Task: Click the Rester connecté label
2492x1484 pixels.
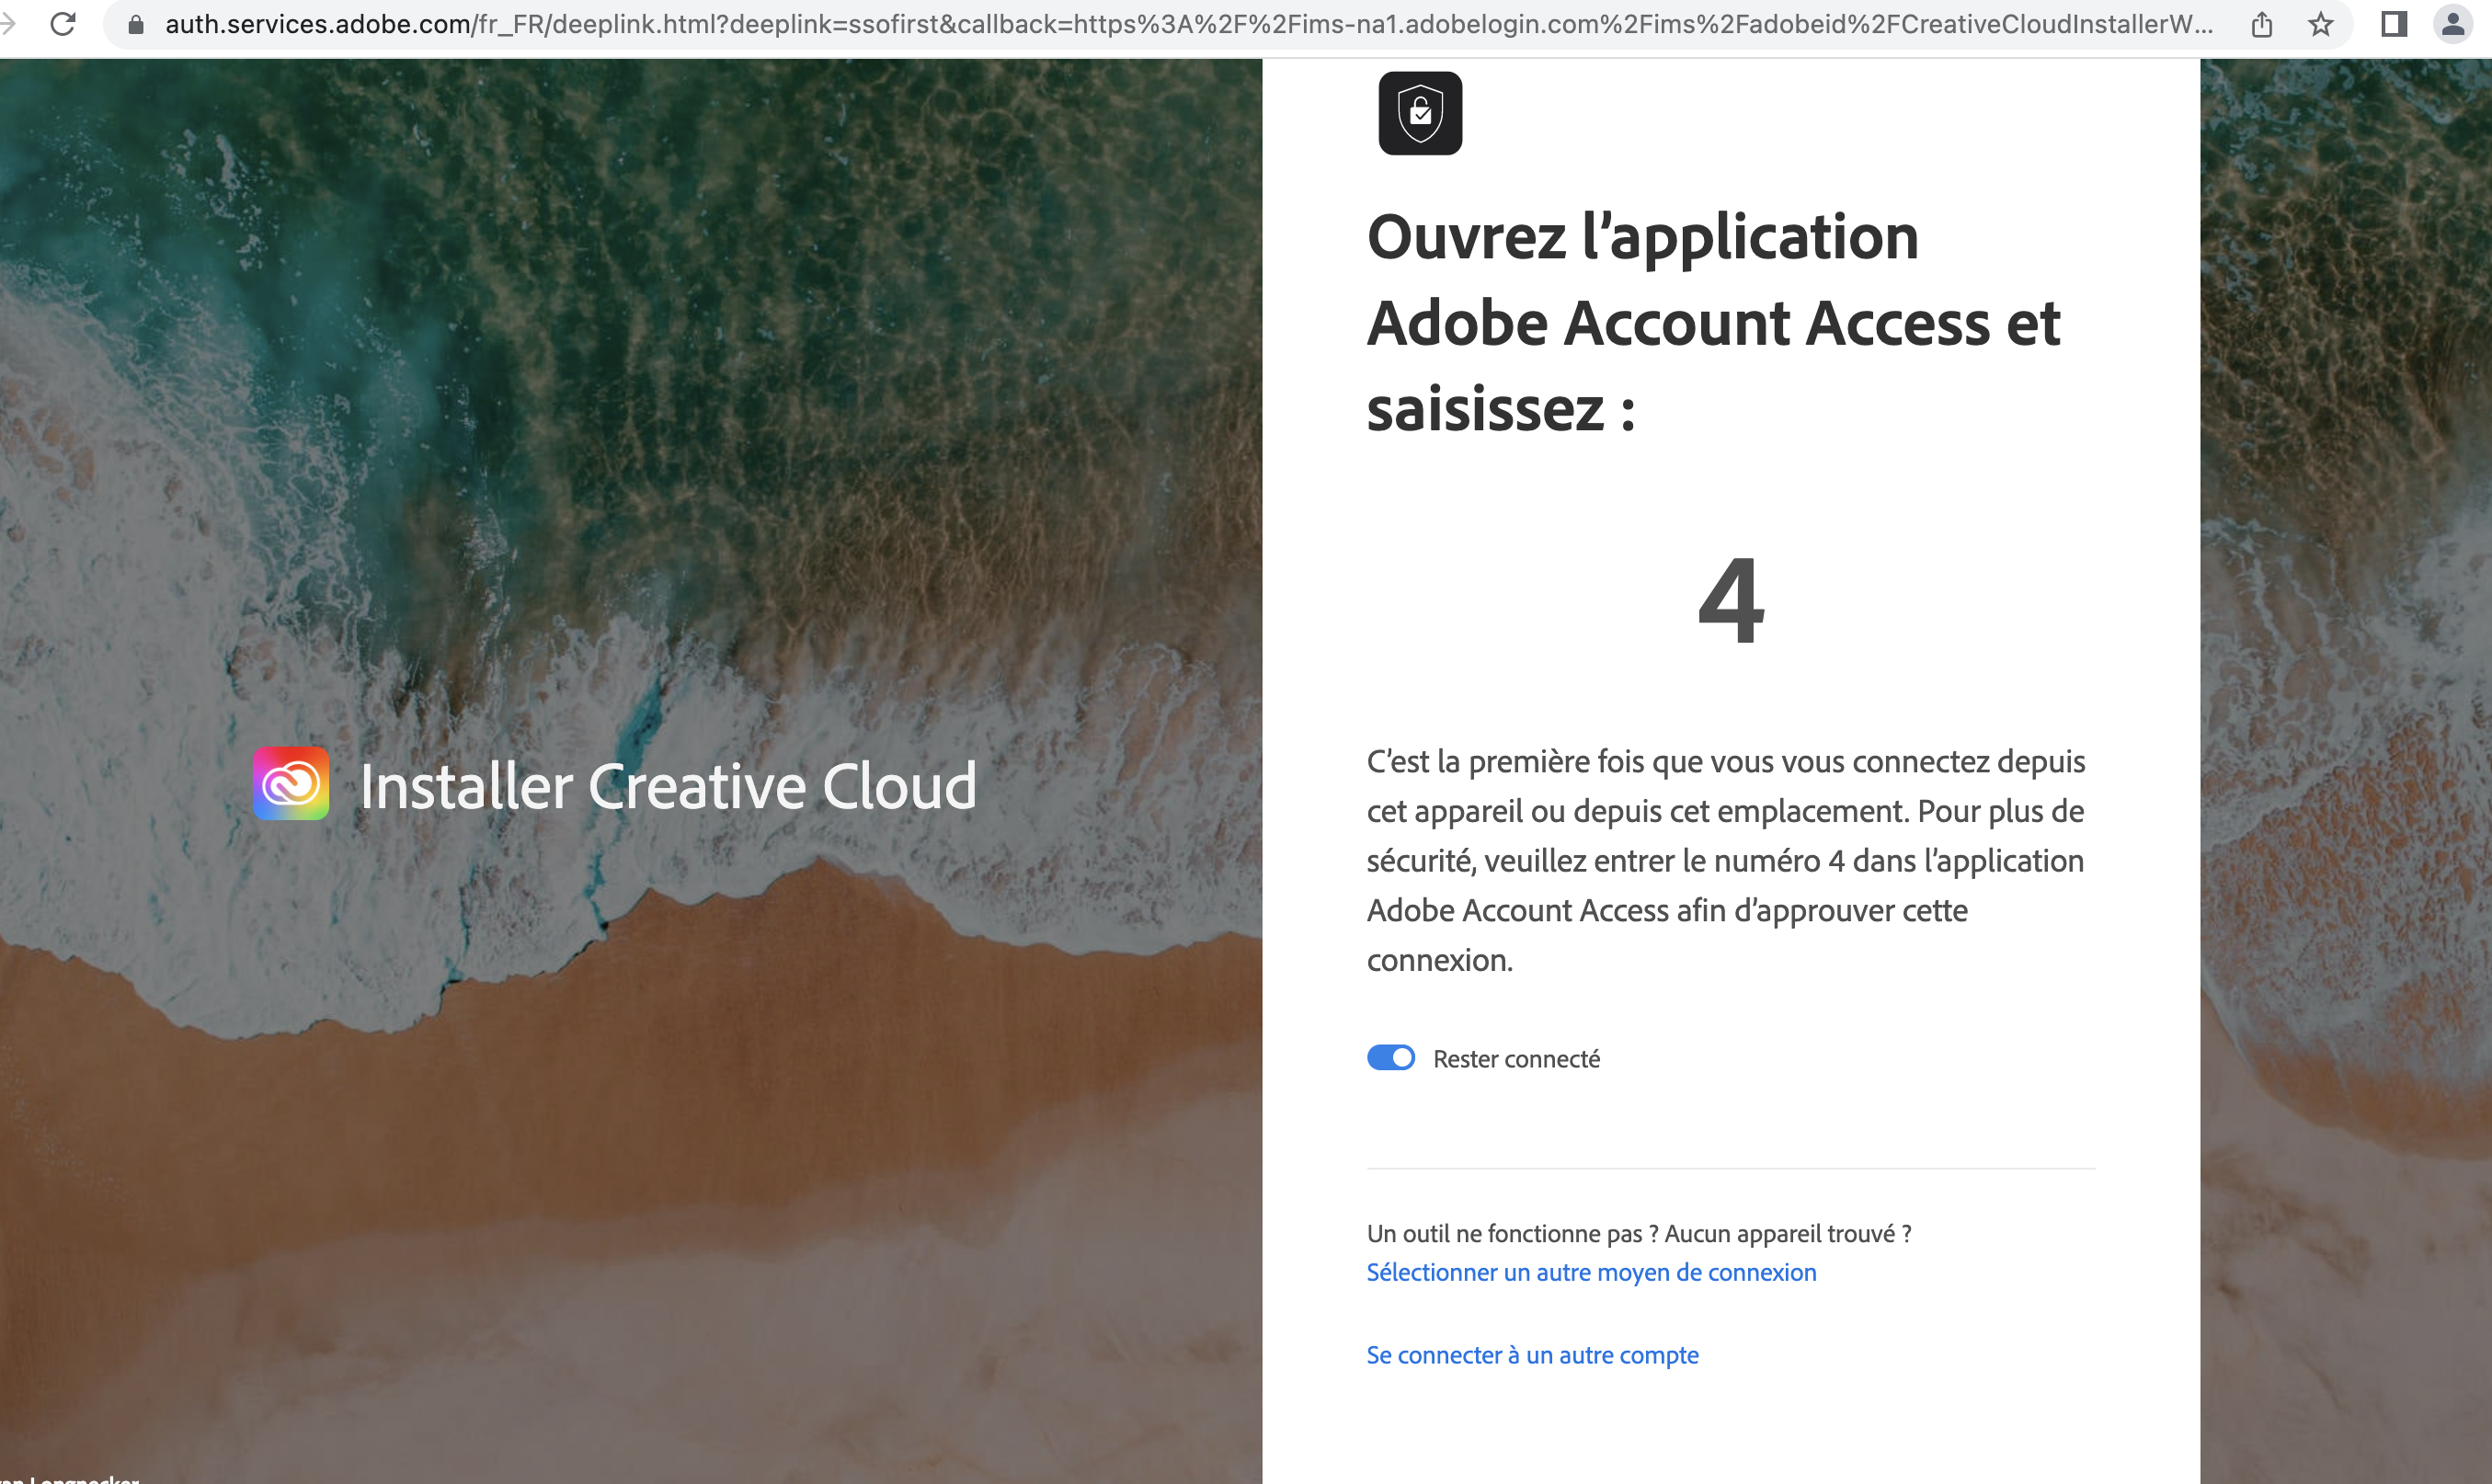Action: click(1516, 1059)
